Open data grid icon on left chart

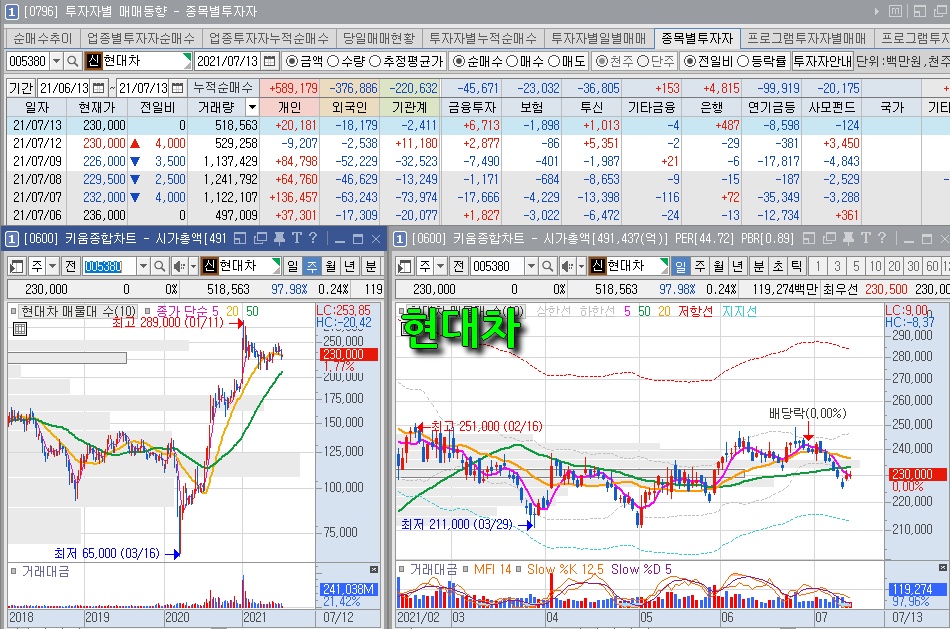click(19, 329)
